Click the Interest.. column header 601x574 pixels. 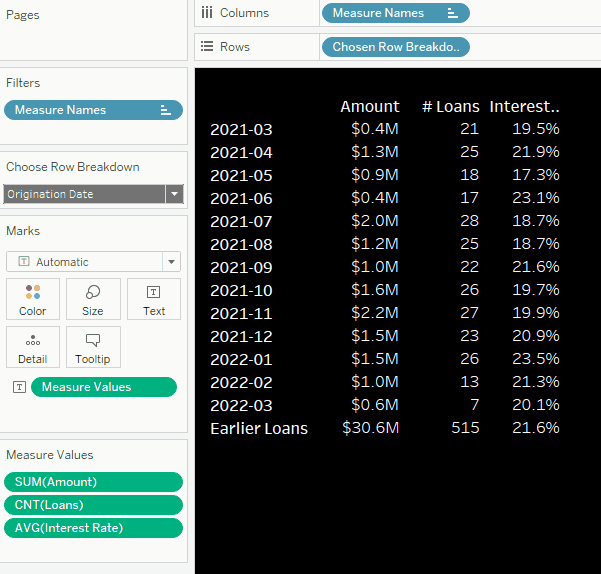pyautogui.click(x=524, y=107)
